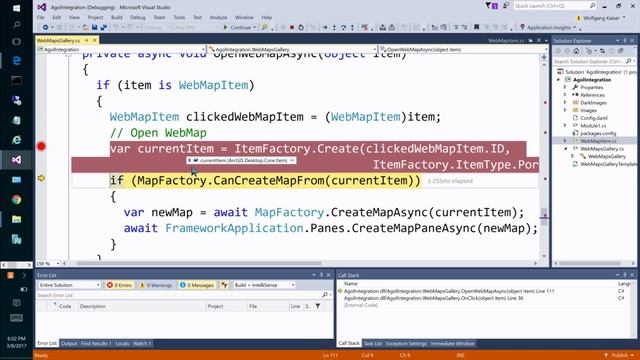Close the WebMapsGallery.cs tab
The image size is (640, 360).
pos(94,40)
